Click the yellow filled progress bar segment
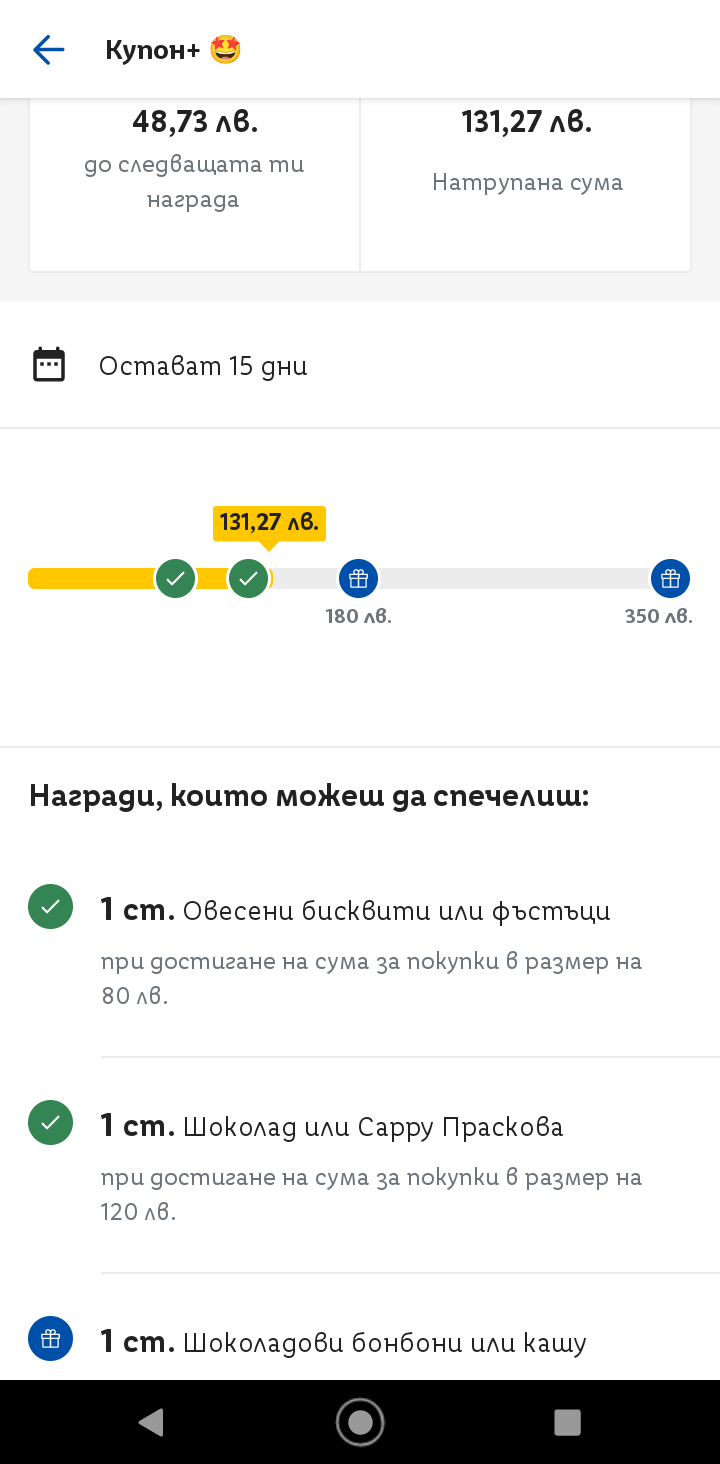The width and height of the screenshot is (720, 1464). click(90, 578)
